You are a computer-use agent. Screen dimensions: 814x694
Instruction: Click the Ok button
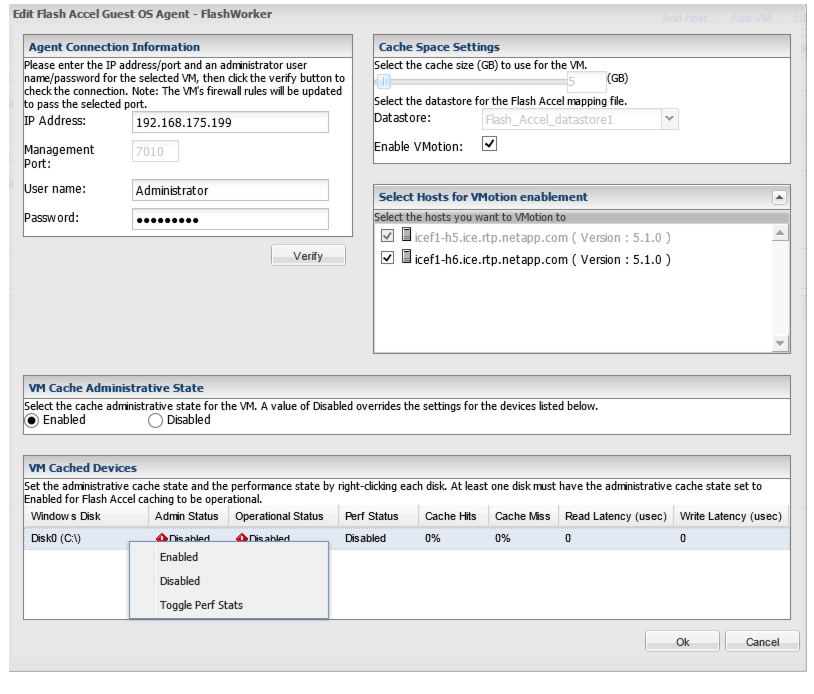click(x=682, y=642)
